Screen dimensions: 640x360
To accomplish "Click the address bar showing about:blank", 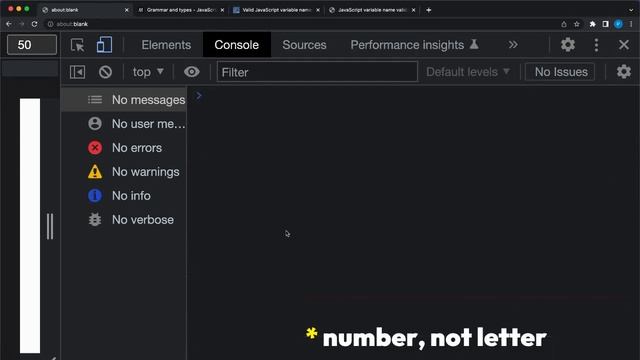I will [301, 24].
